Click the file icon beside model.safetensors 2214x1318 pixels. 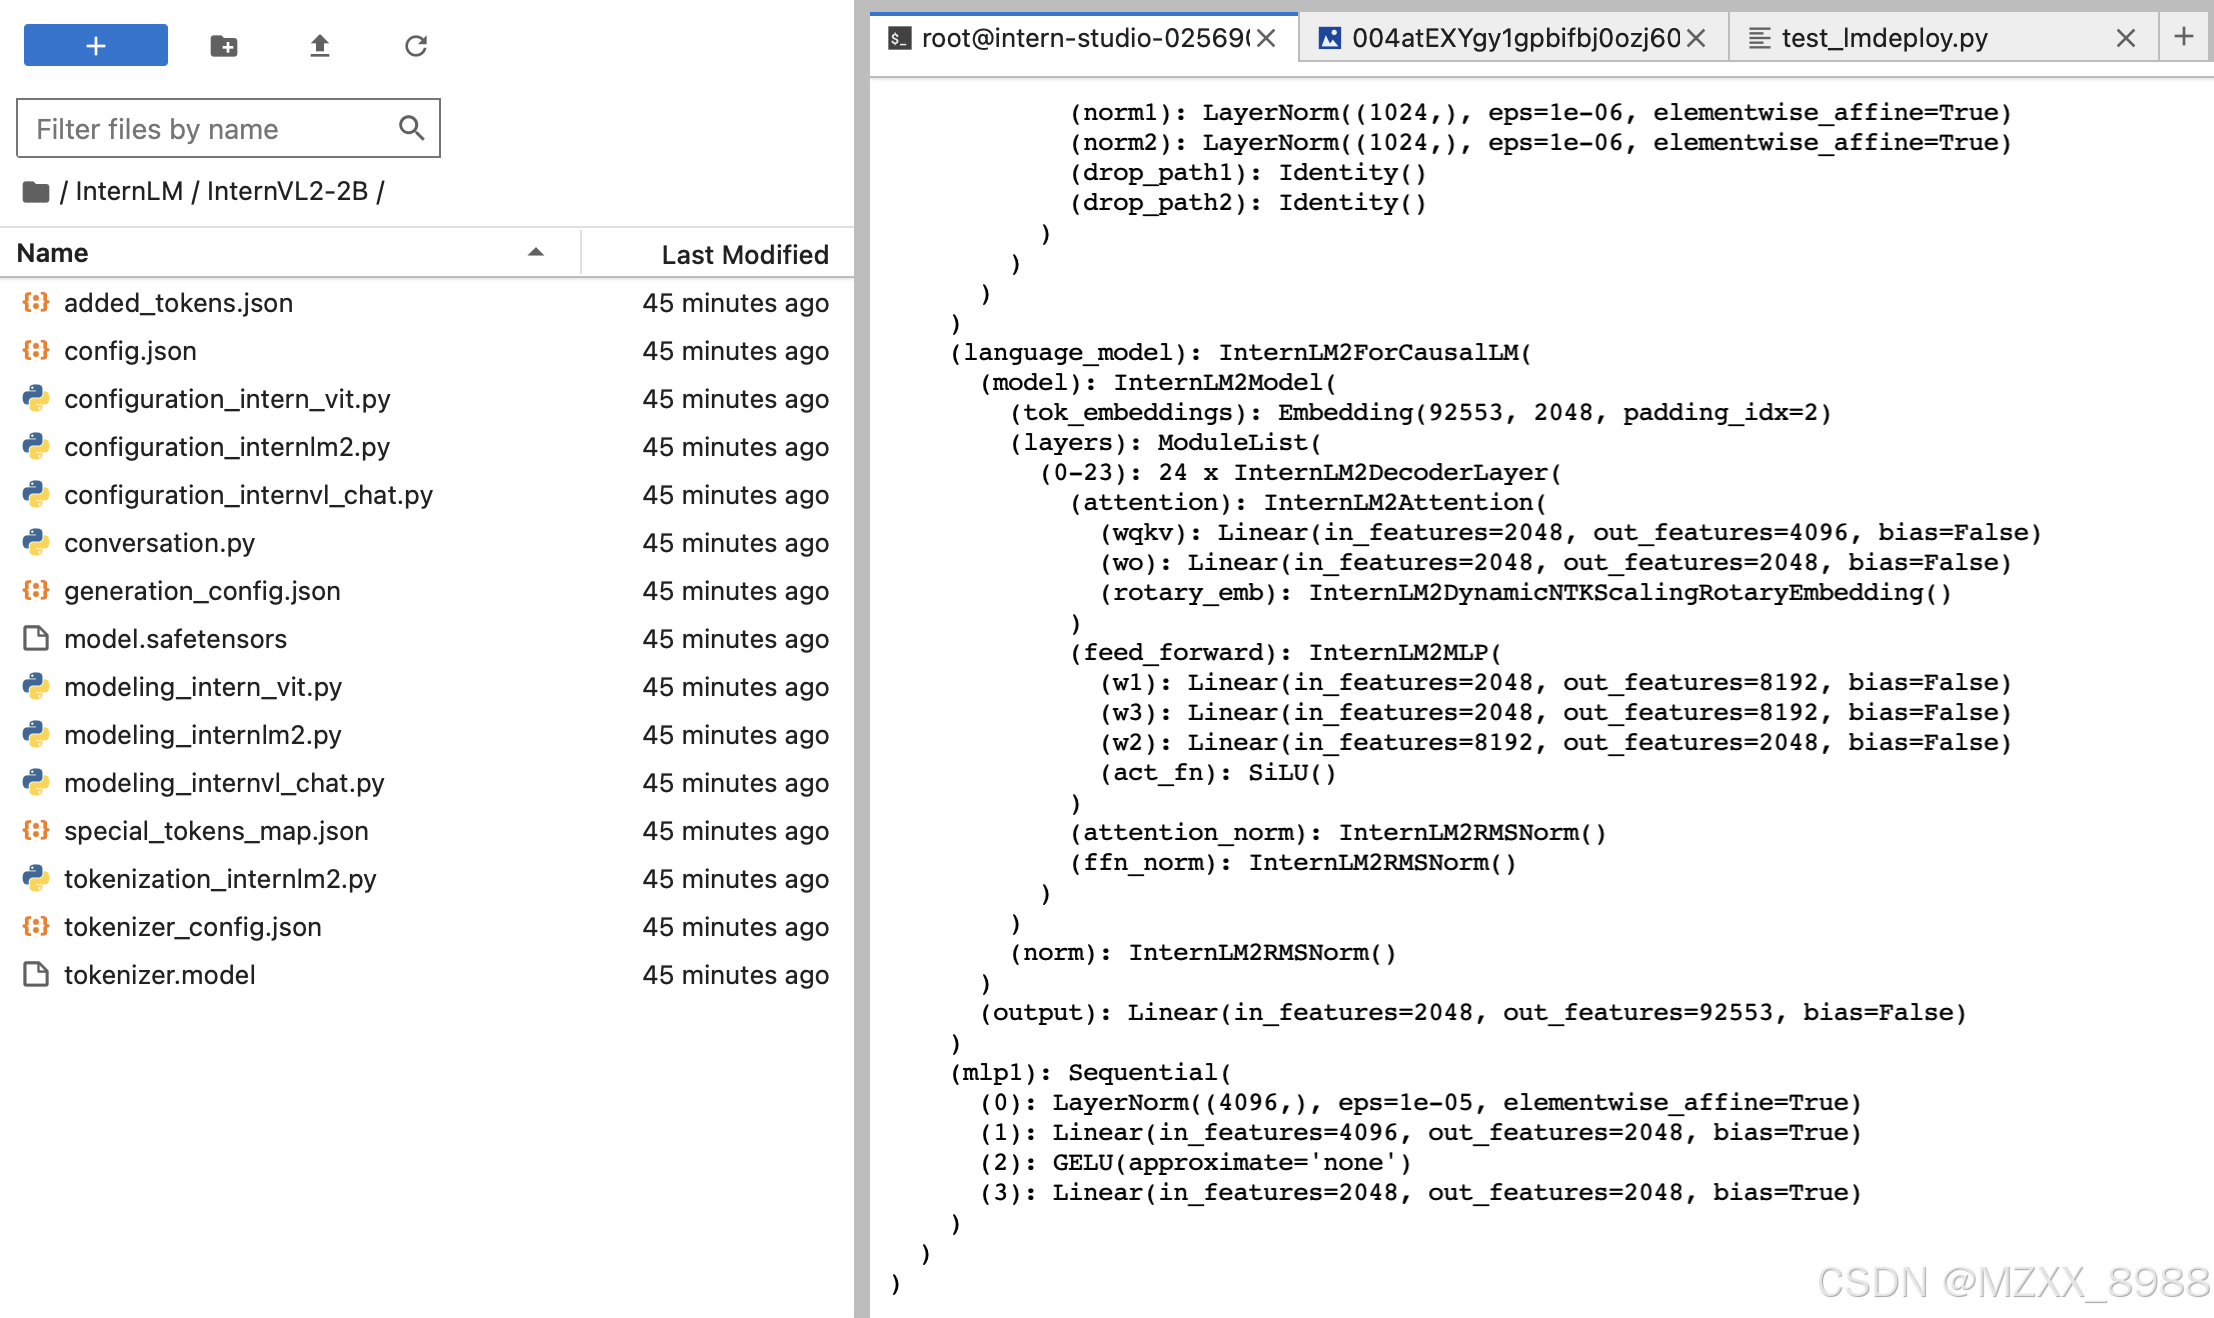36,639
